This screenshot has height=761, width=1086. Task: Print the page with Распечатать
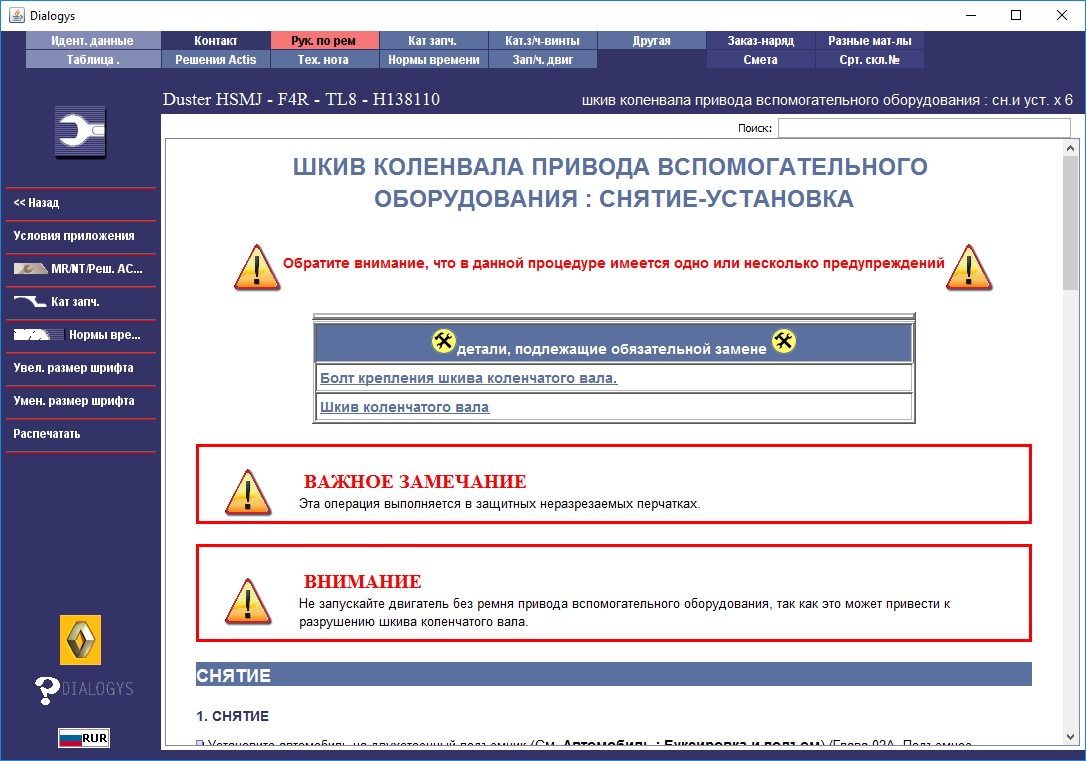[x=81, y=434]
